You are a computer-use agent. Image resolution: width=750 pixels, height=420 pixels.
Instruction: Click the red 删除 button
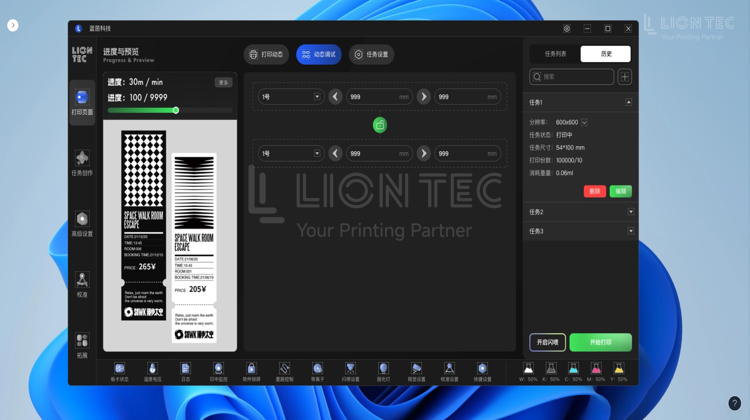tap(595, 191)
